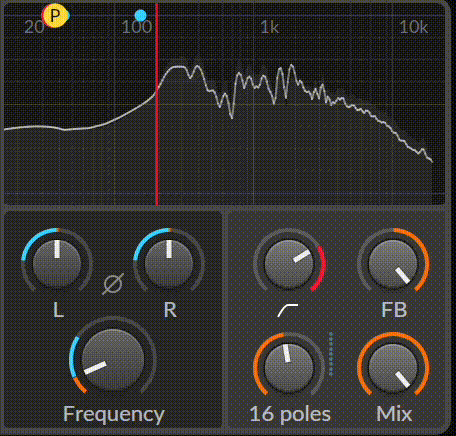Click the large Frequency knob
Screen dimensions: 456x436
113,359
